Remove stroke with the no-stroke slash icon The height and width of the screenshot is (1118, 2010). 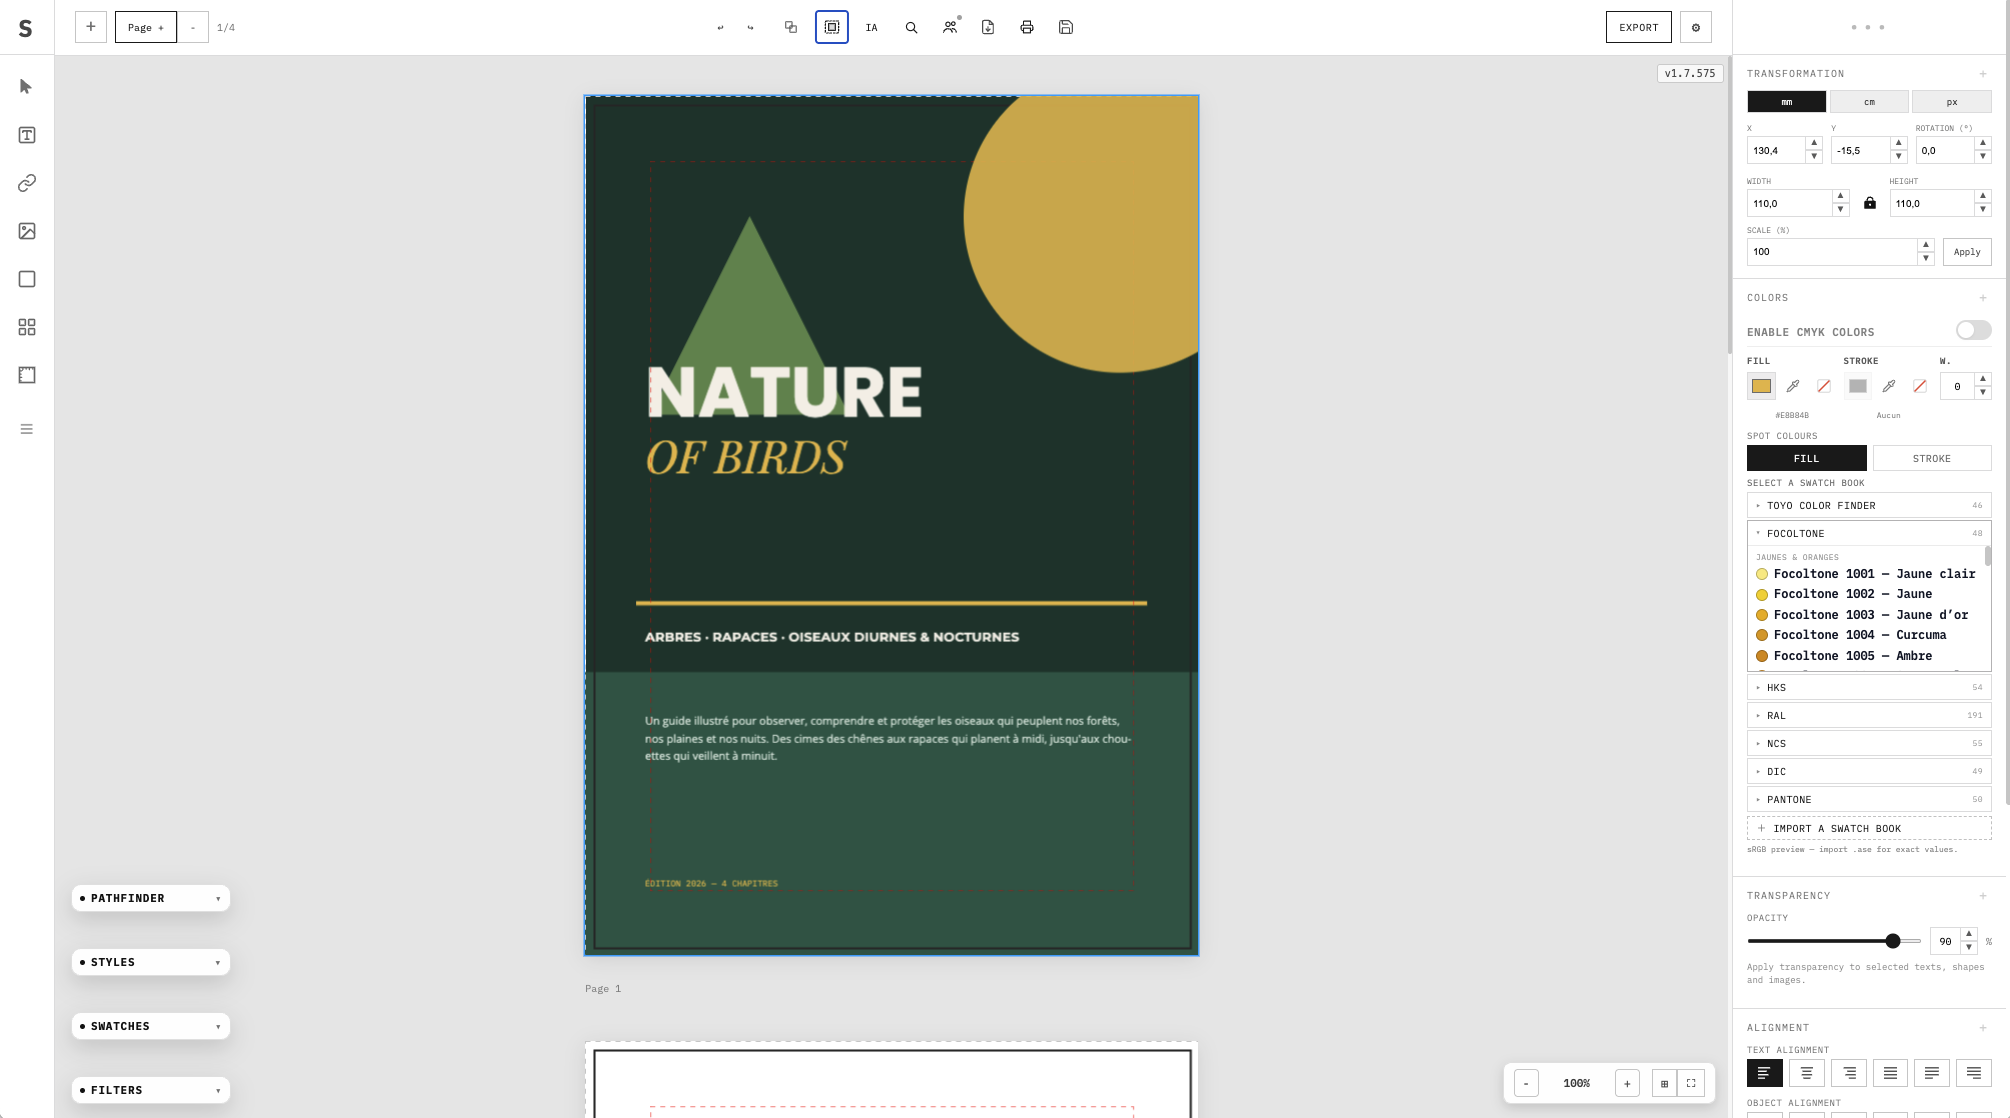(x=1920, y=386)
